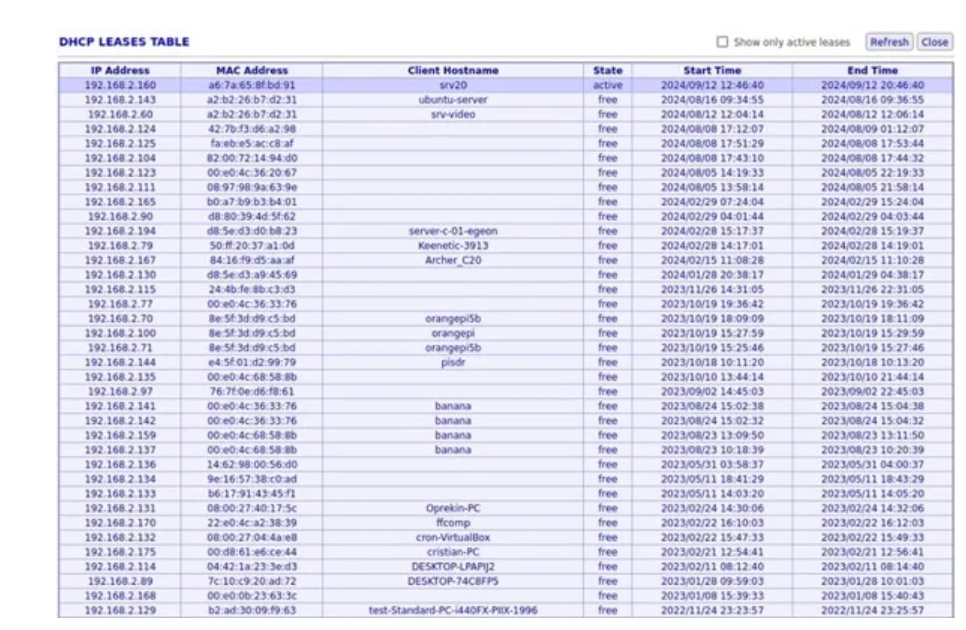Select the DESKTOP-LPAPIJ2 lease row
Image resolution: width=966 pixels, height=630 pixels.
[x=453, y=566]
